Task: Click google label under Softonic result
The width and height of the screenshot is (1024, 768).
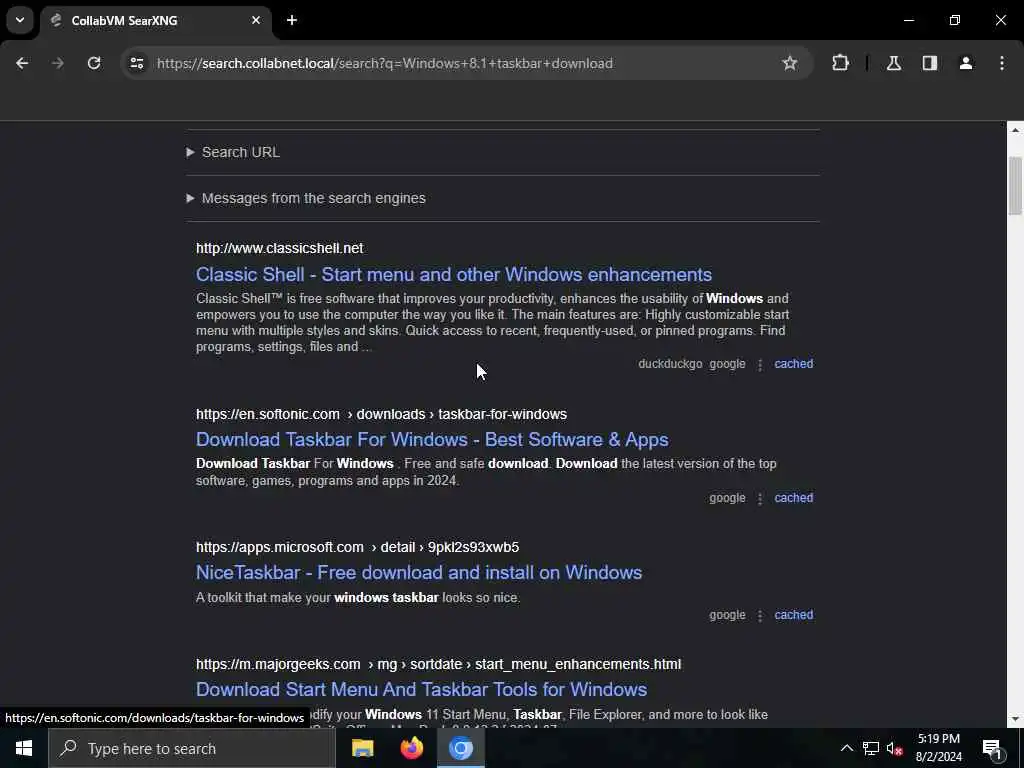Action: pos(727,498)
